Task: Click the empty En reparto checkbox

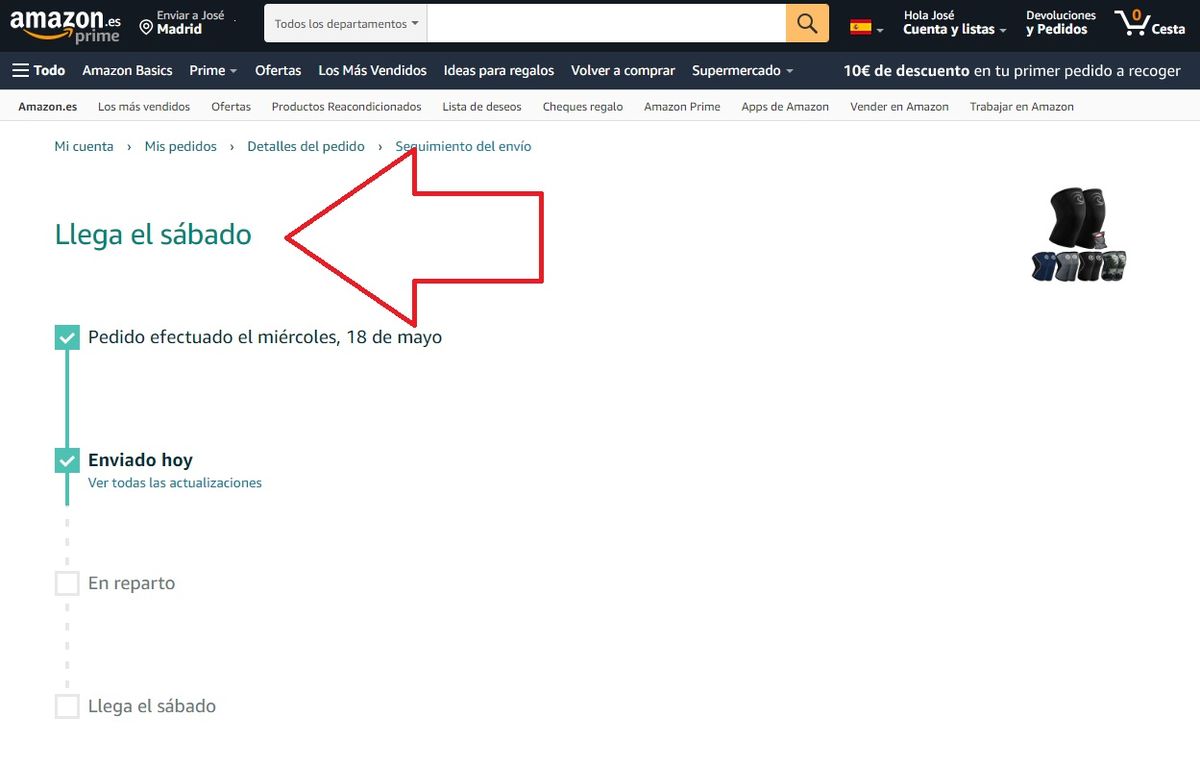Action: (66, 583)
